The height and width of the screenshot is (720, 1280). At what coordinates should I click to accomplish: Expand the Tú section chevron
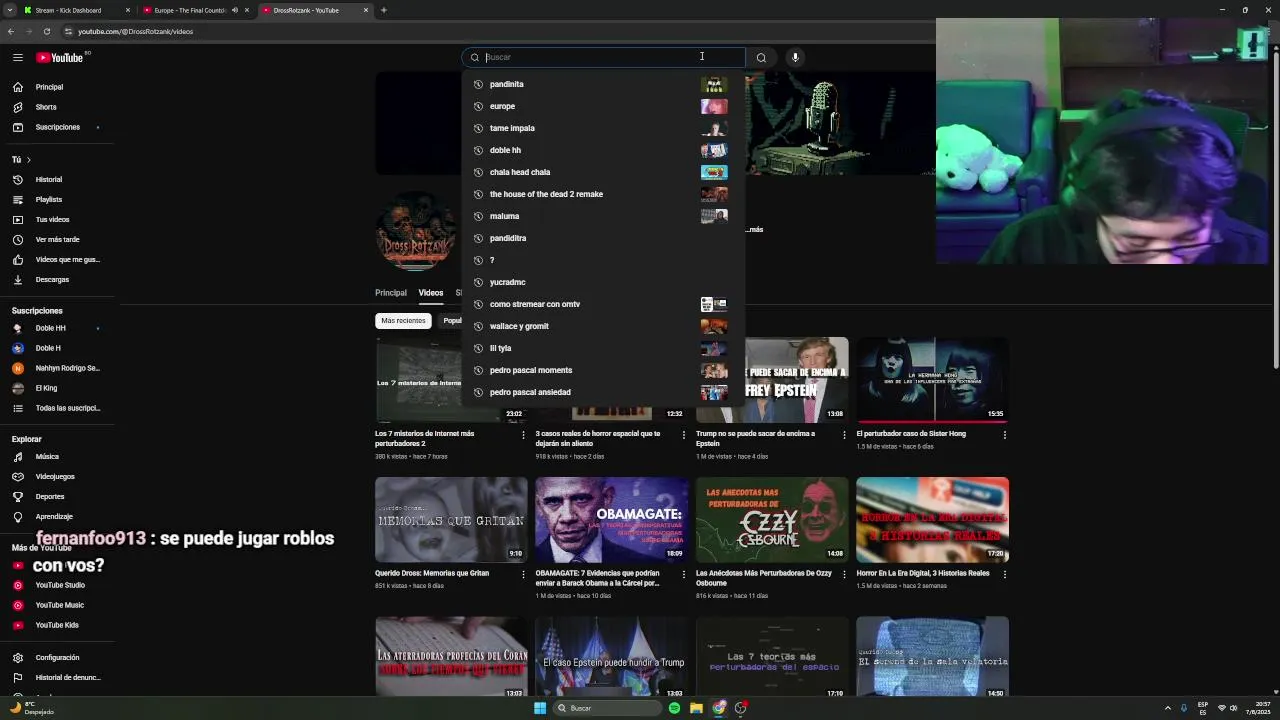click(28, 160)
